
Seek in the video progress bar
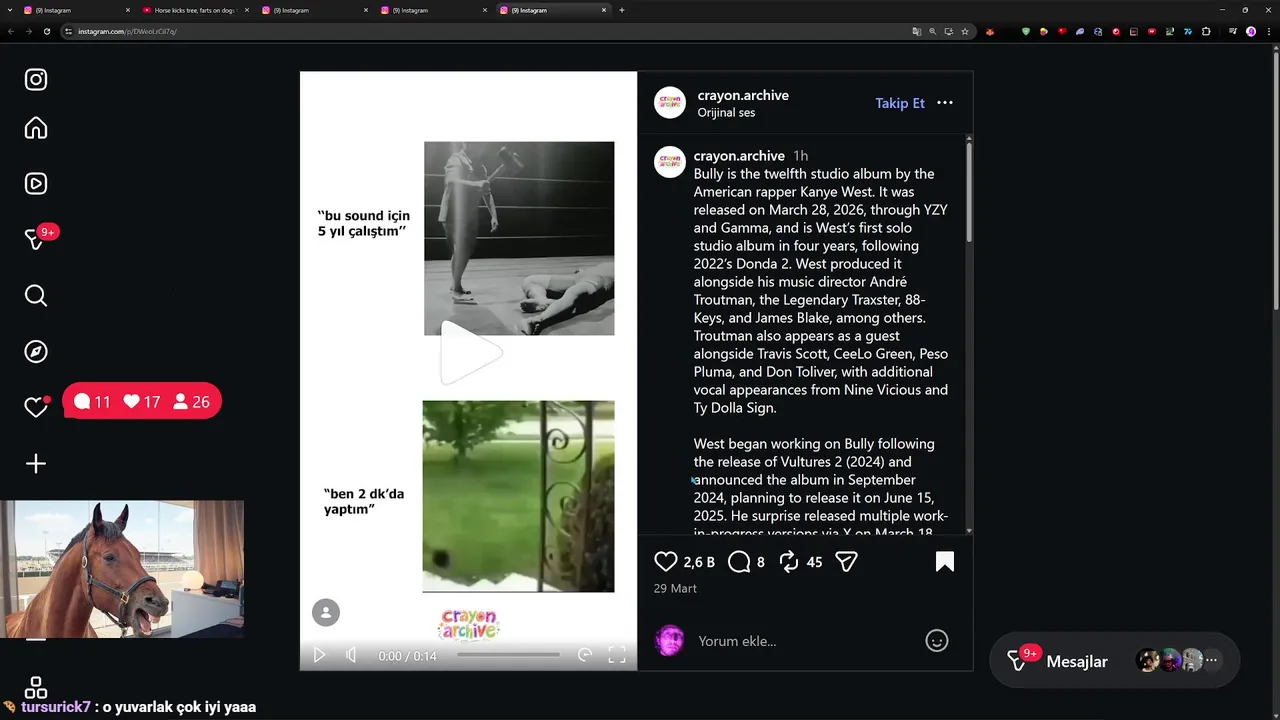click(x=508, y=656)
